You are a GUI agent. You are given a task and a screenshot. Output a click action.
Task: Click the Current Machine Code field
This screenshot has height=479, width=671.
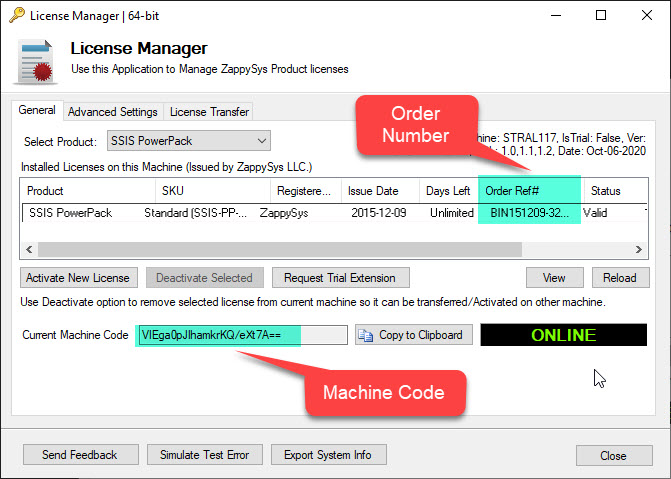click(x=242, y=335)
